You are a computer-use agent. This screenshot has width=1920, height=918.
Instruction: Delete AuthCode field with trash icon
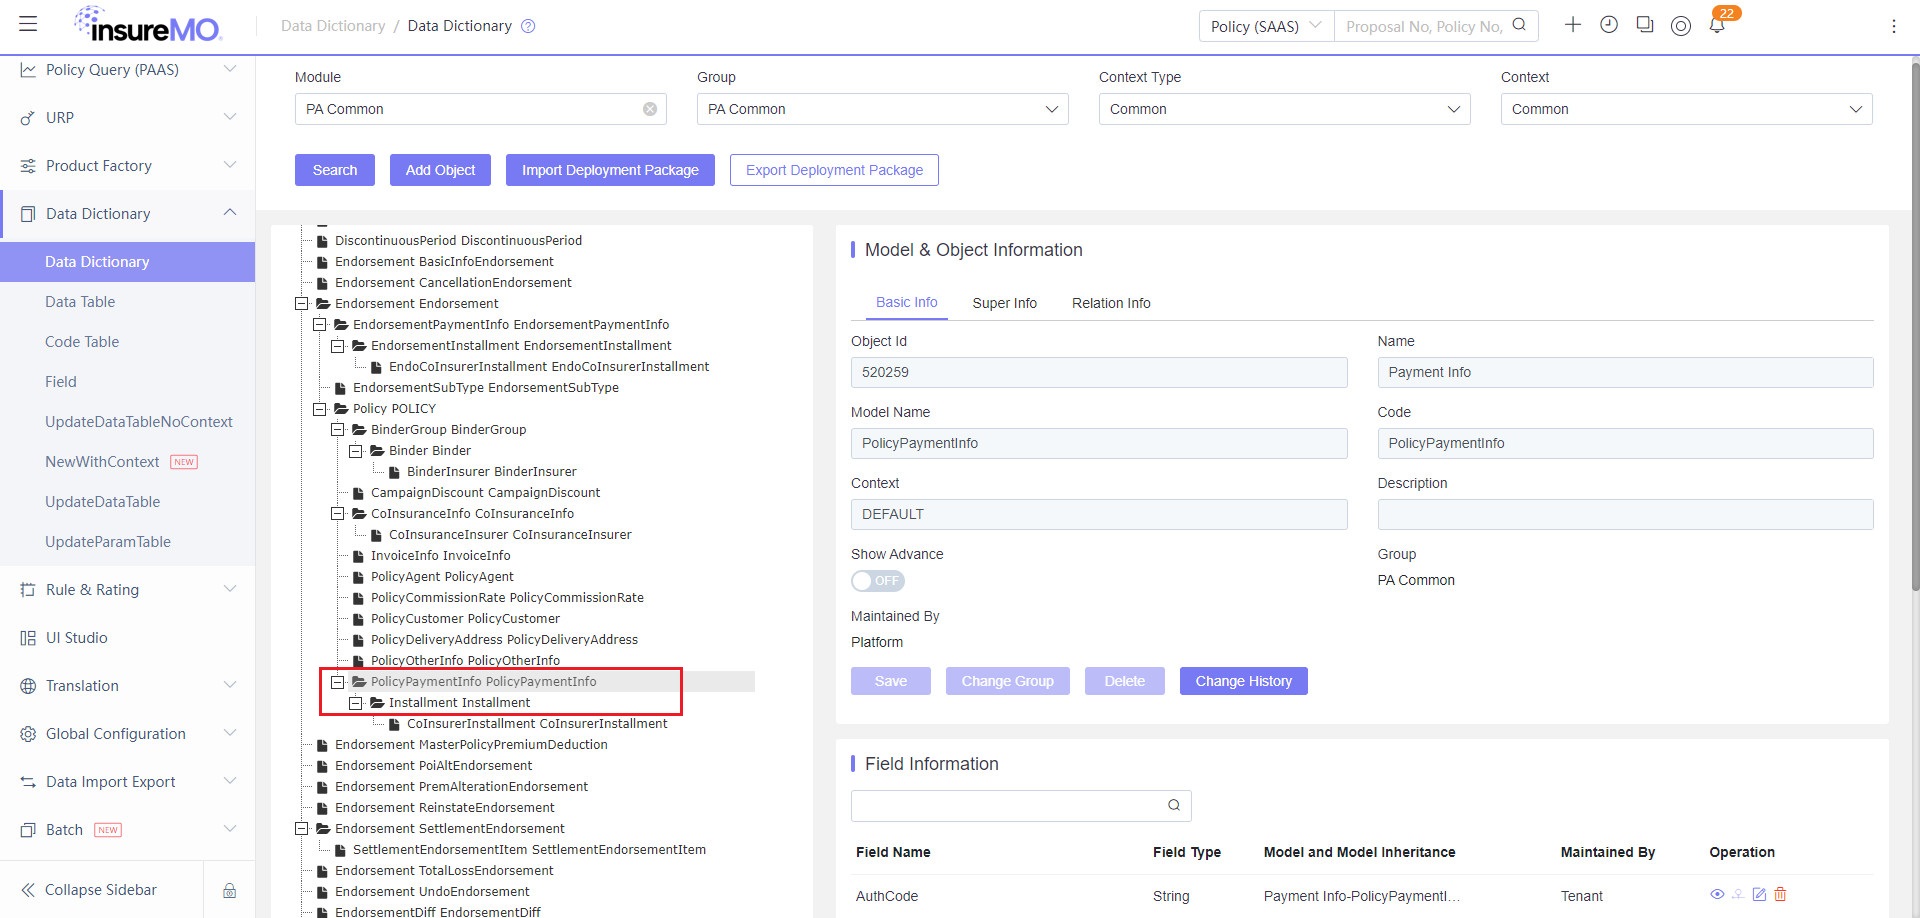[x=1780, y=895]
